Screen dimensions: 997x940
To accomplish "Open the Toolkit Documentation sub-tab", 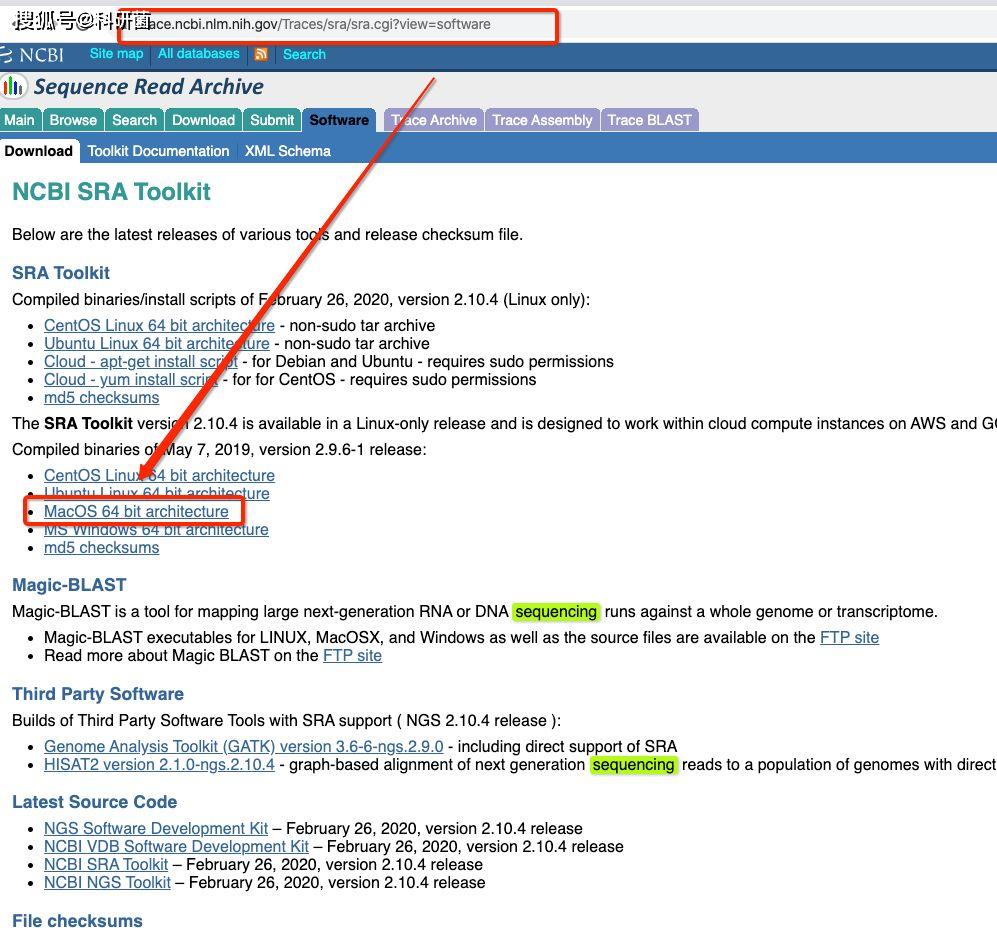I will pyautogui.click(x=158, y=151).
